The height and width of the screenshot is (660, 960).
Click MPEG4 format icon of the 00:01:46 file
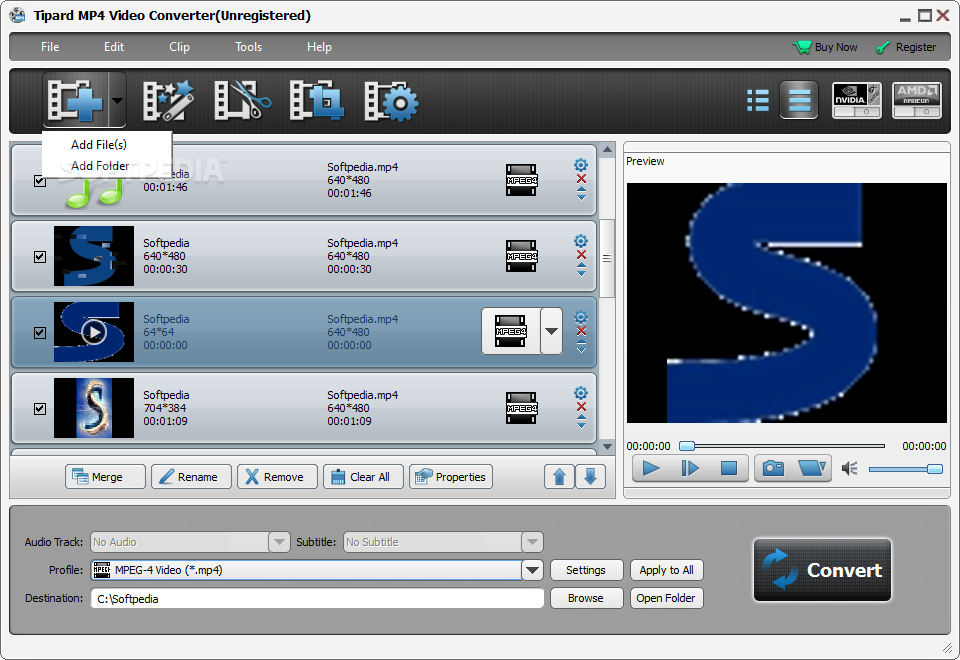[x=522, y=180]
